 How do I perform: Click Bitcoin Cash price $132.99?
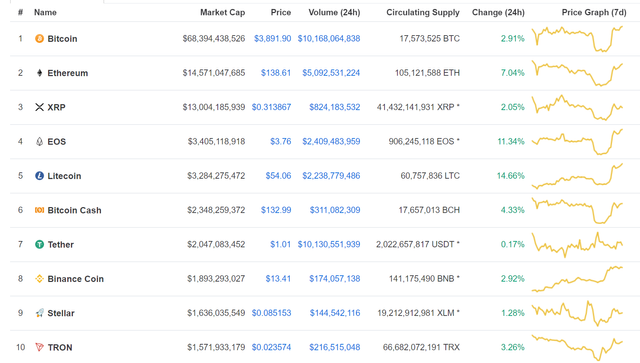276,210
